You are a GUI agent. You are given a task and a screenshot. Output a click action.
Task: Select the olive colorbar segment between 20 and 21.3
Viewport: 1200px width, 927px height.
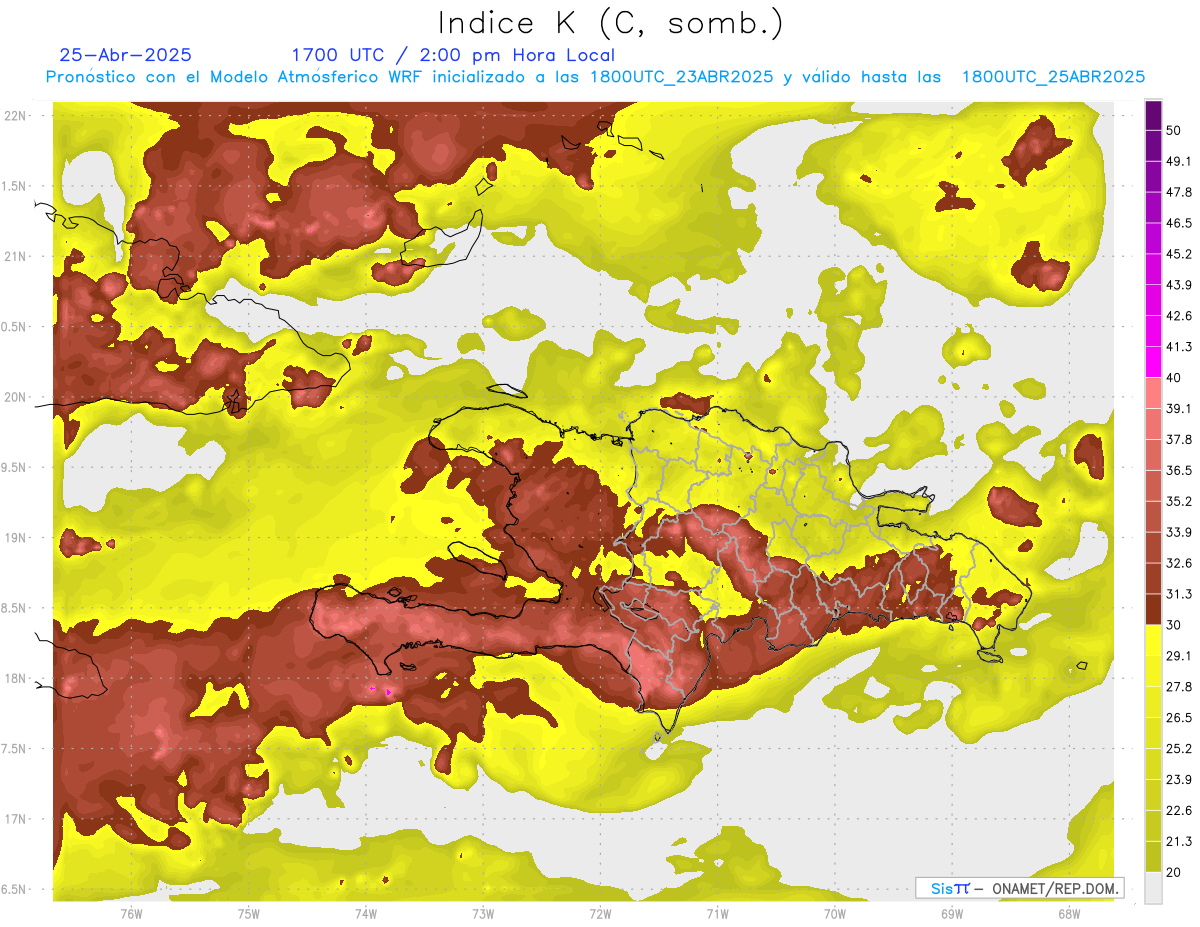(x=1154, y=856)
